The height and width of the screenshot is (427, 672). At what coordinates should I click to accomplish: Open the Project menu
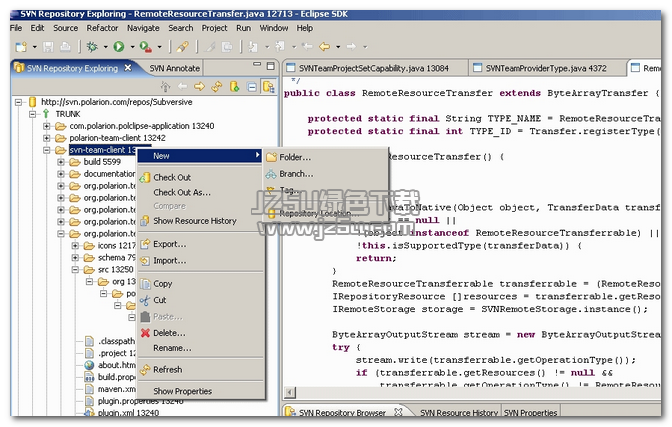[x=214, y=28]
